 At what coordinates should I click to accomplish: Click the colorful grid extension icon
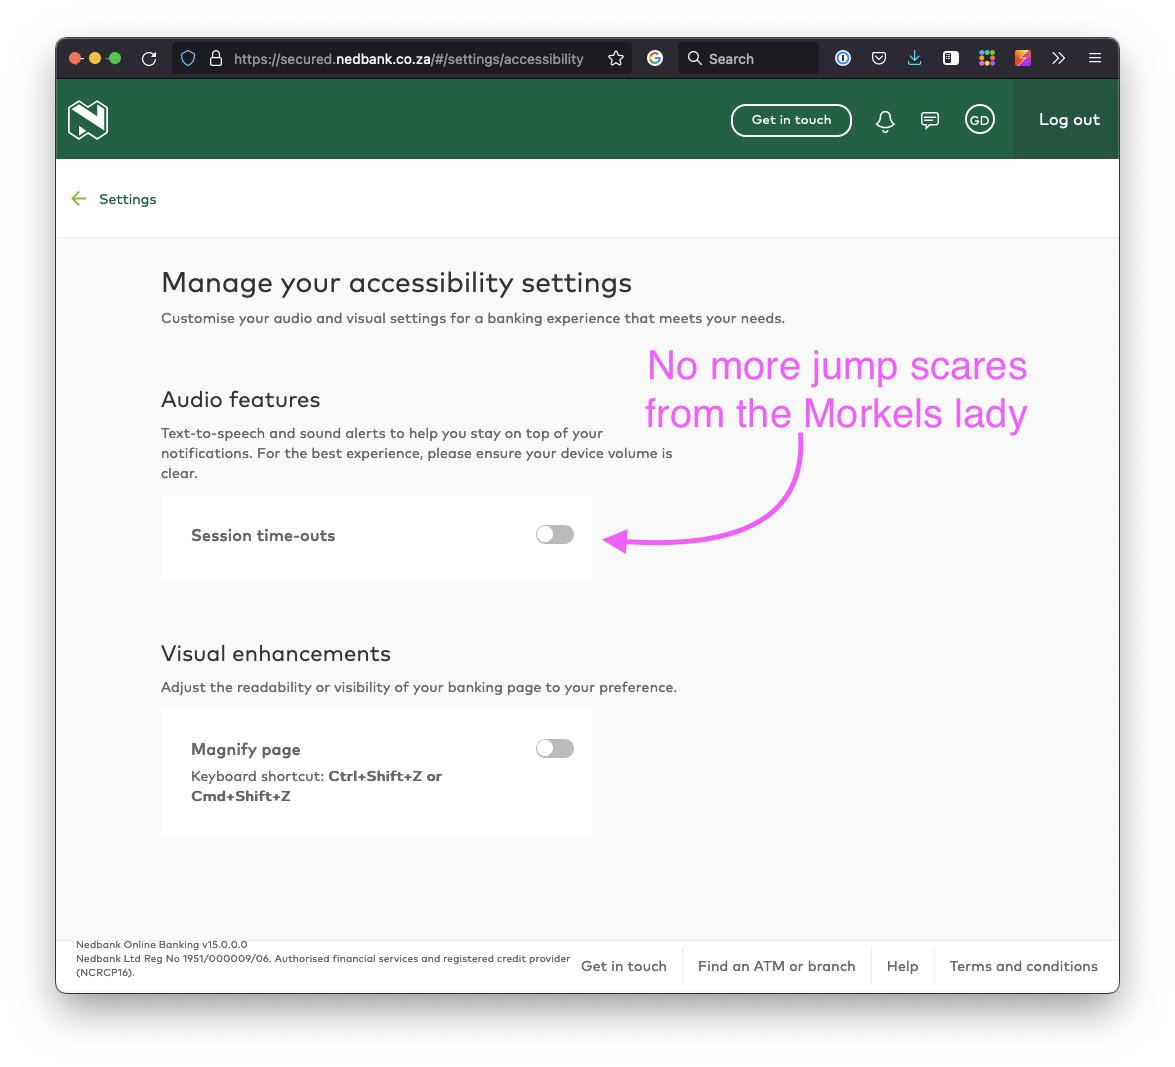[987, 58]
